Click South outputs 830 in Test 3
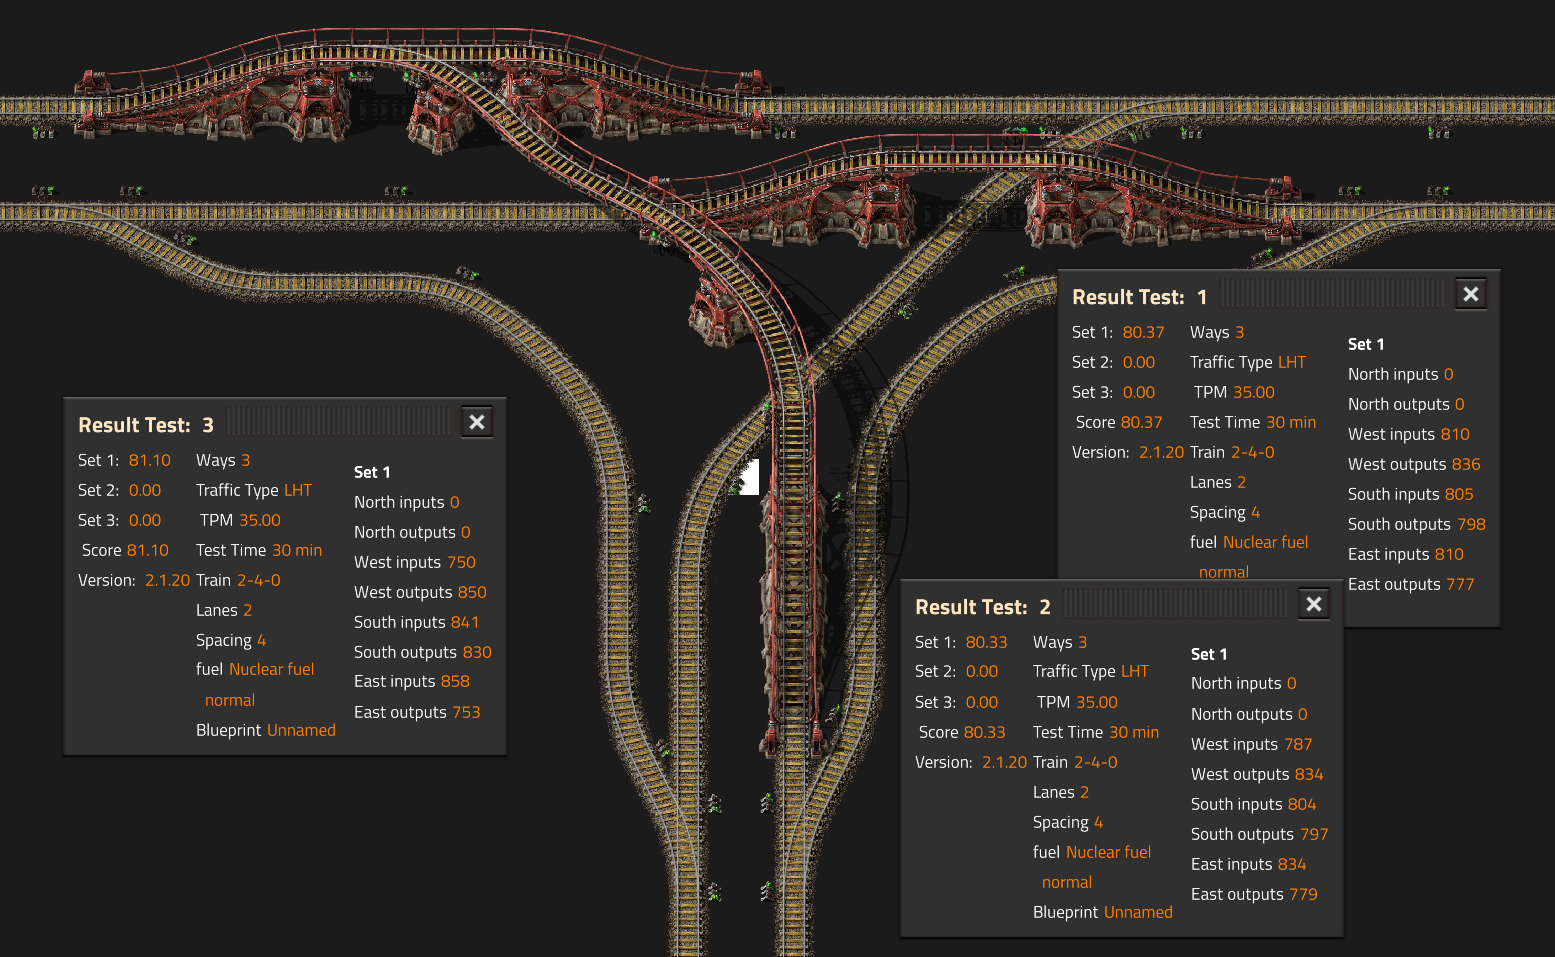 pyautogui.click(x=423, y=652)
